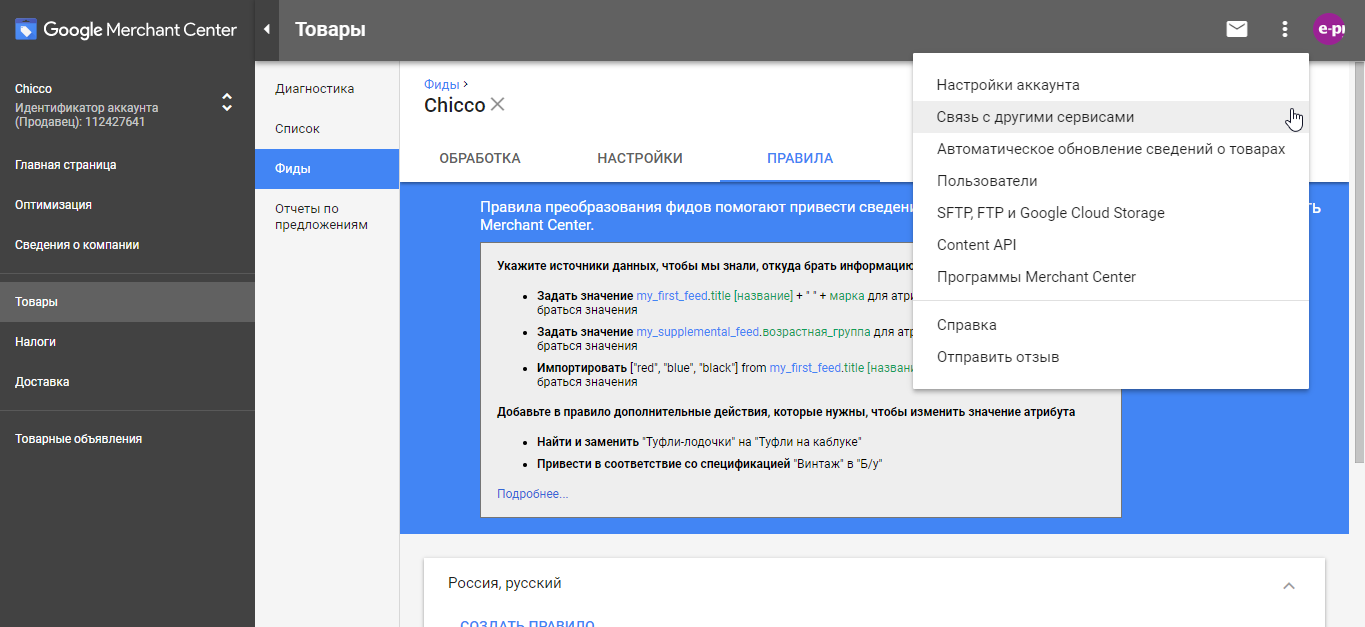The width and height of the screenshot is (1365, 627).
Task: Close the Chicco feed with X icon
Action: click(x=498, y=105)
